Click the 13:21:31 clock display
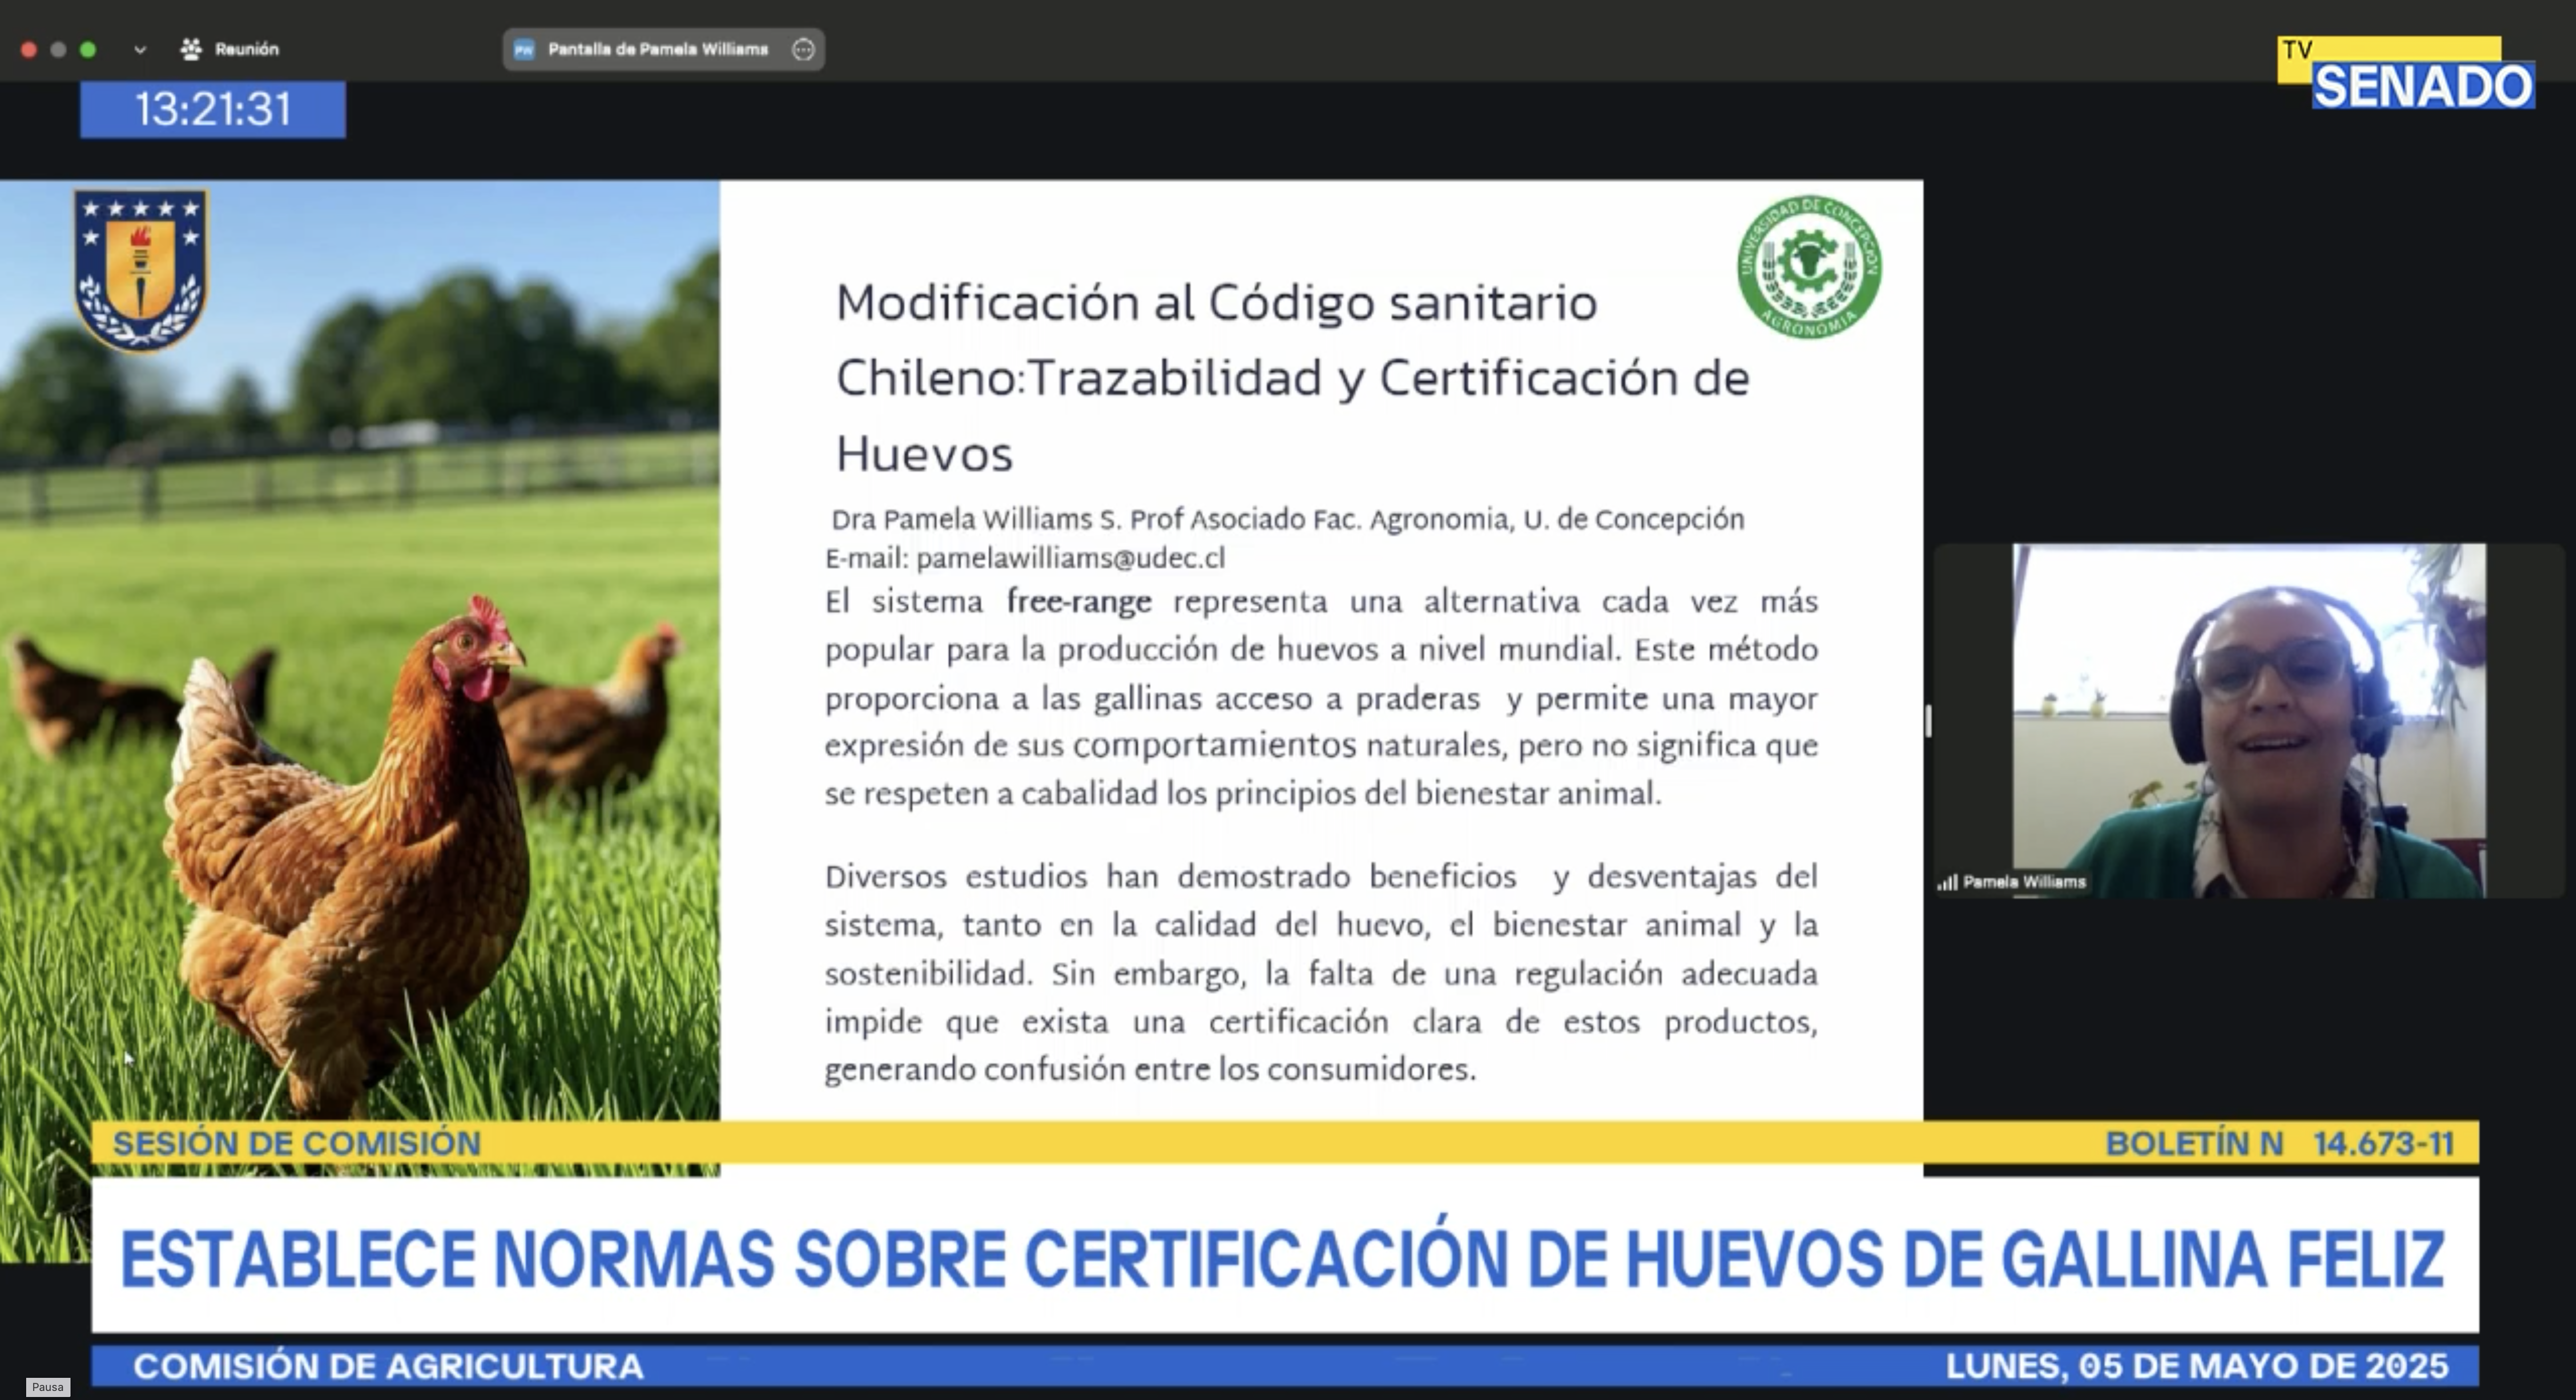Image resolution: width=2576 pixels, height=1400 pixels. 213,109
